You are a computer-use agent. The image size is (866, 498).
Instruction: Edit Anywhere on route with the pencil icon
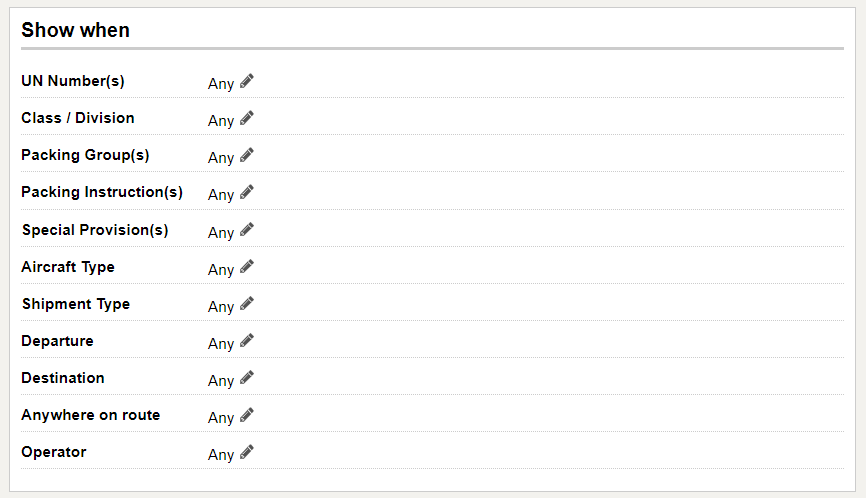[247, 415]
